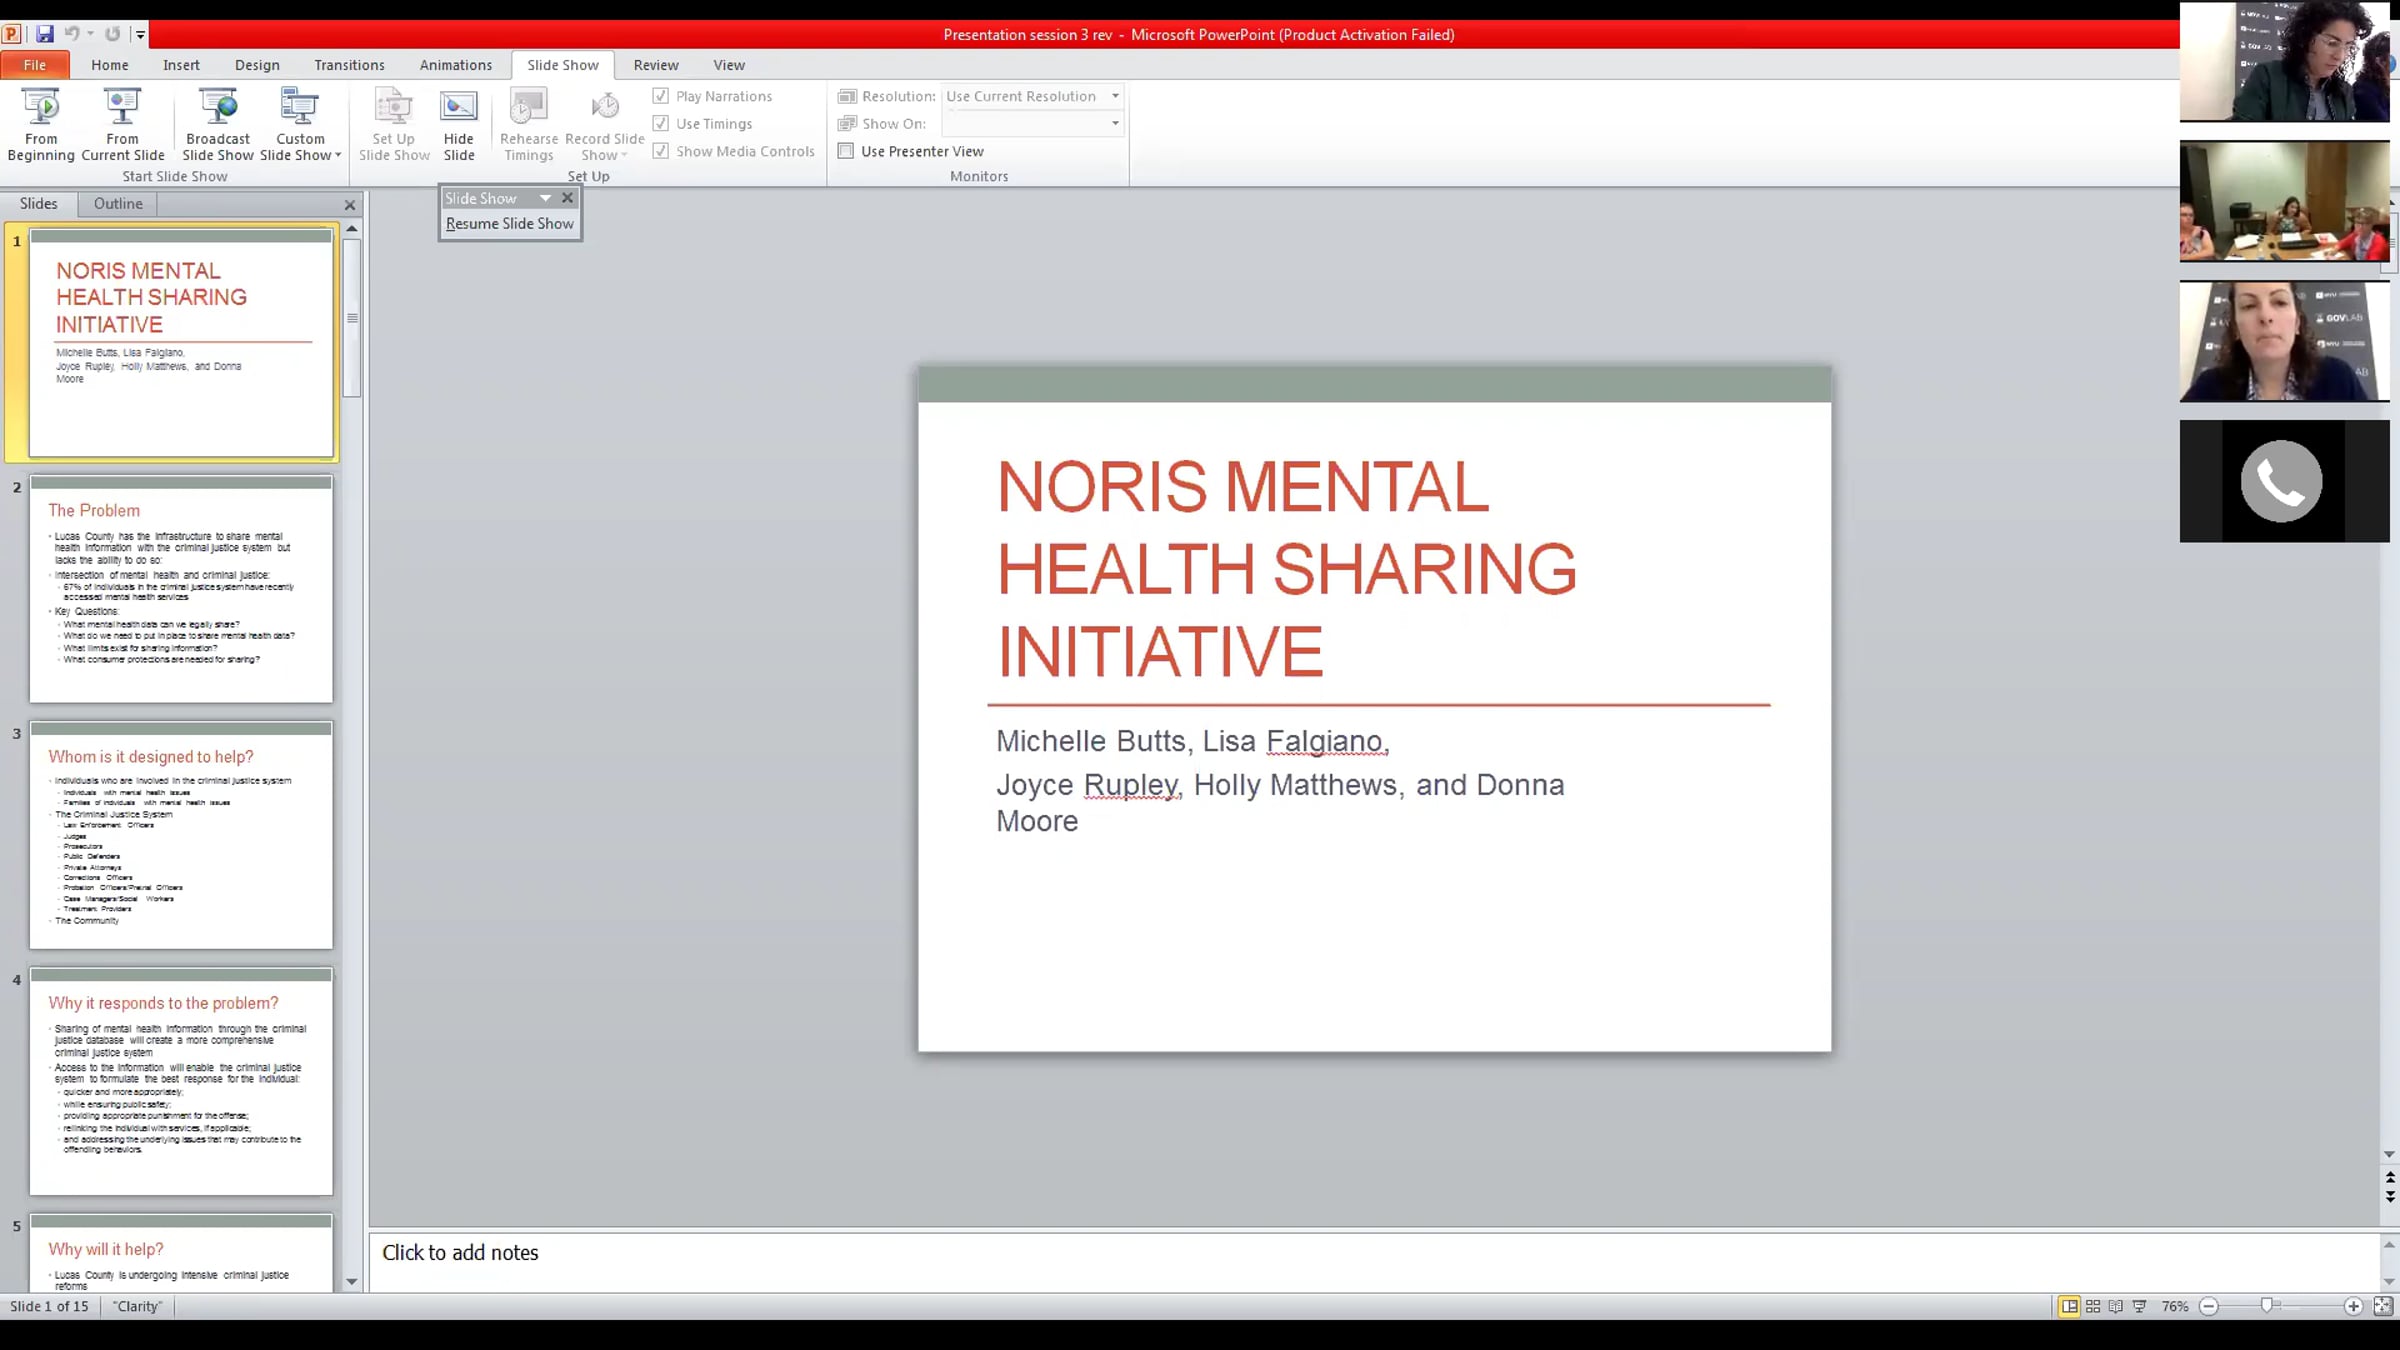Click fit slide to window icon

point(2383,1306)
